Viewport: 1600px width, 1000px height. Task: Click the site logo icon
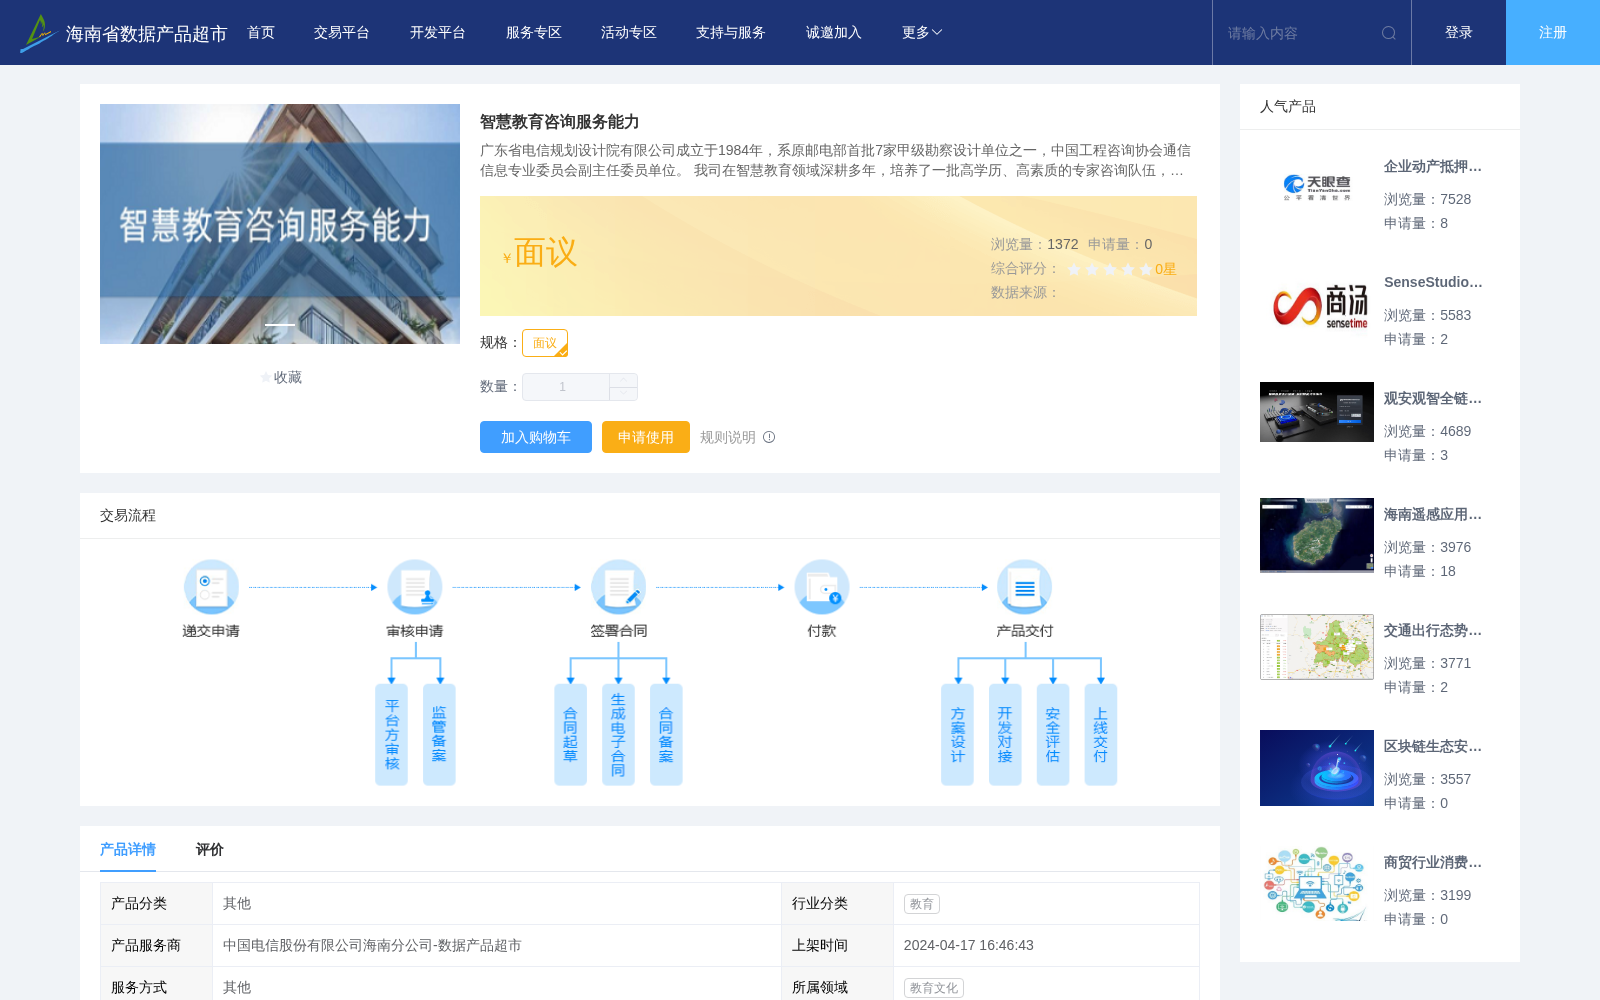(37, 33)
